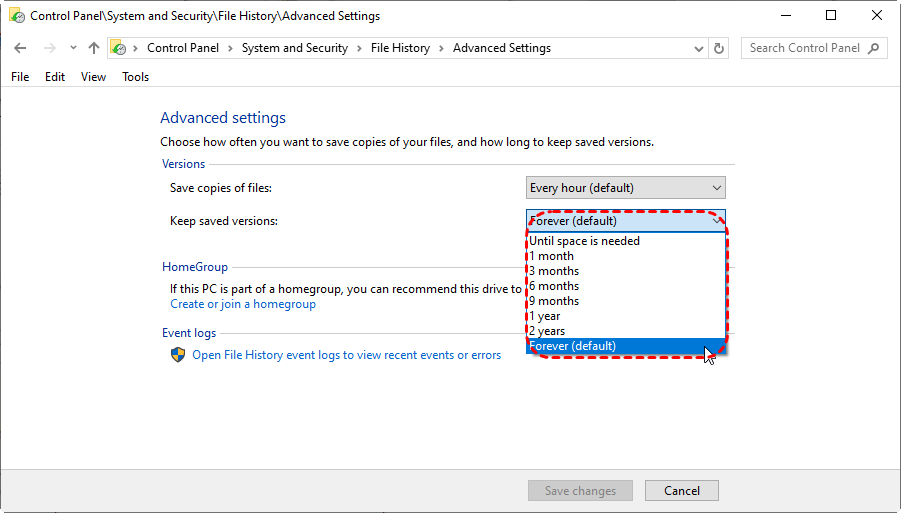The height and width of the screenshot is (513, 901).
Task: Click the Up one level arrow
Action: [94, 48]
